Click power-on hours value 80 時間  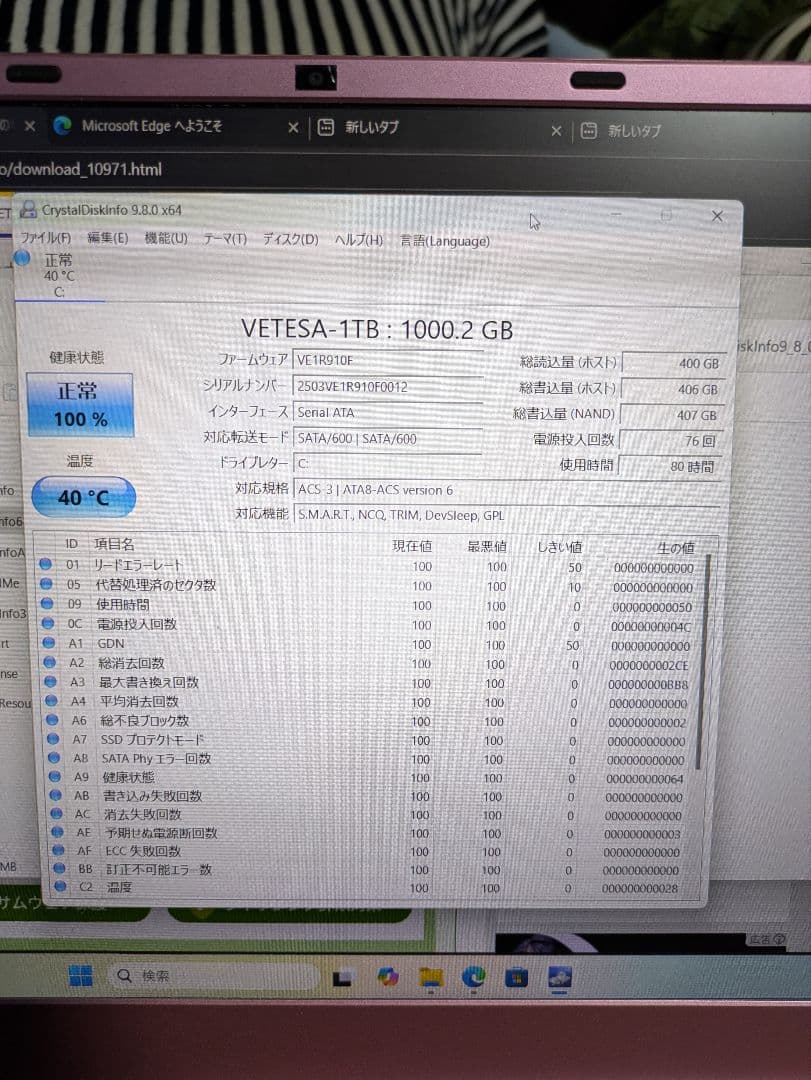670,466
